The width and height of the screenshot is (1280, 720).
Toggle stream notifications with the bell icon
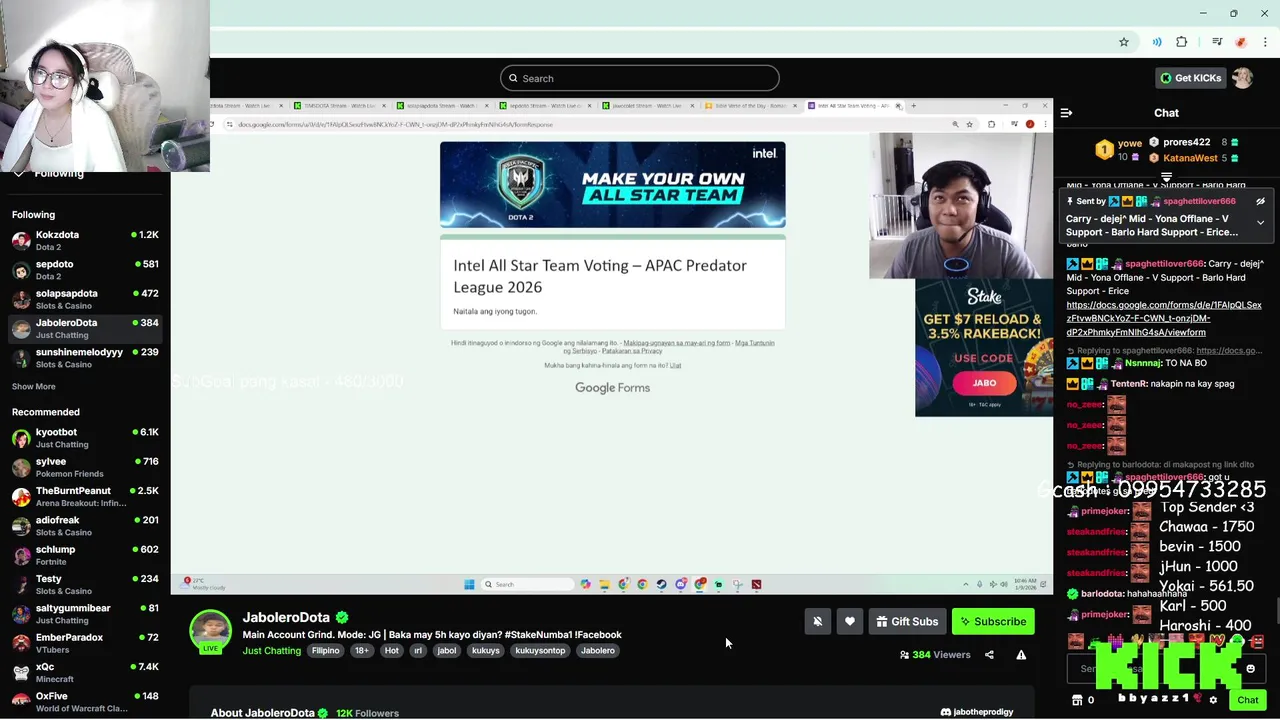point(817,621)
